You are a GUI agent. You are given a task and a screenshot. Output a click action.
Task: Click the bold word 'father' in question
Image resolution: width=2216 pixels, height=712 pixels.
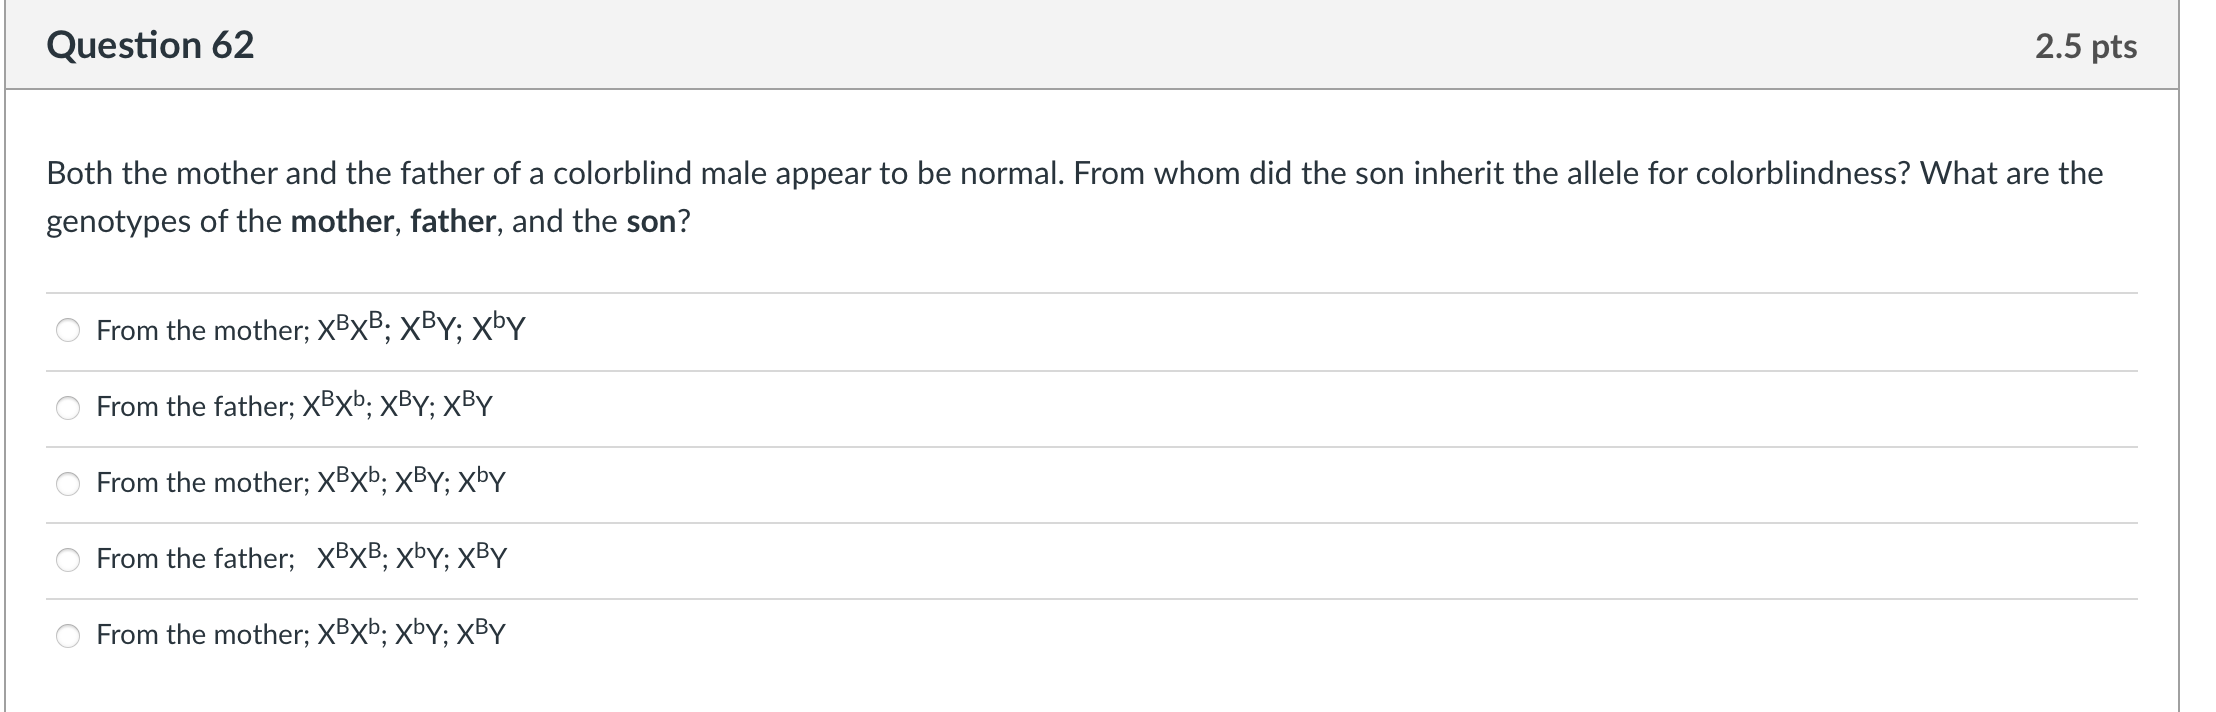[x=452, y=221]
